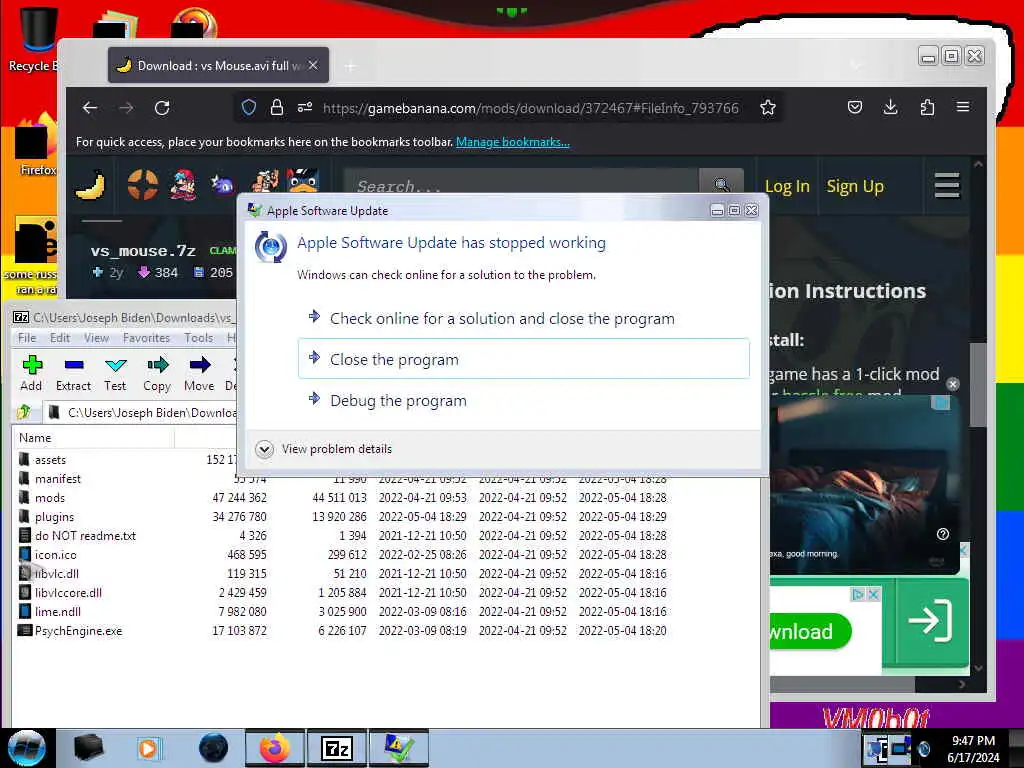Open Firefox hamburger menu

coord(963,107)
